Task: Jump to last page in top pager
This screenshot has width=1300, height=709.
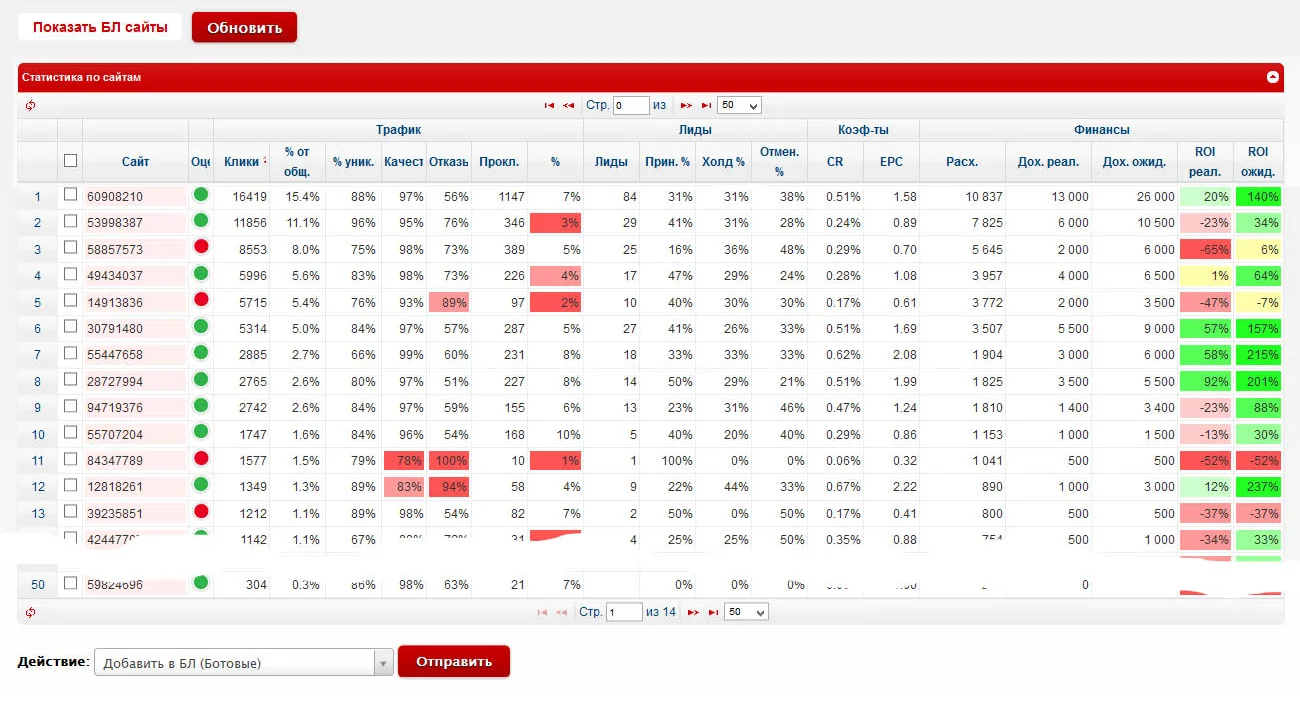Action: click(706, 106)
